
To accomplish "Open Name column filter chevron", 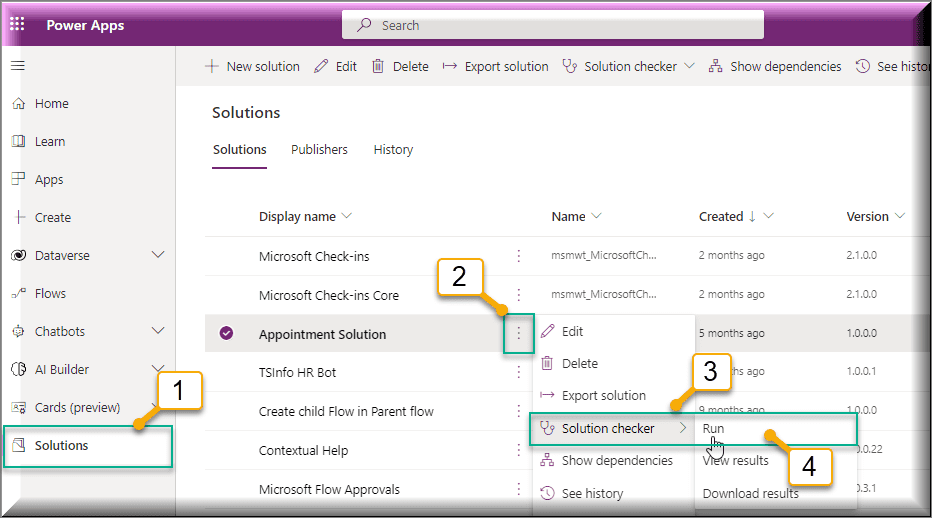I will [x=596, y=216].
